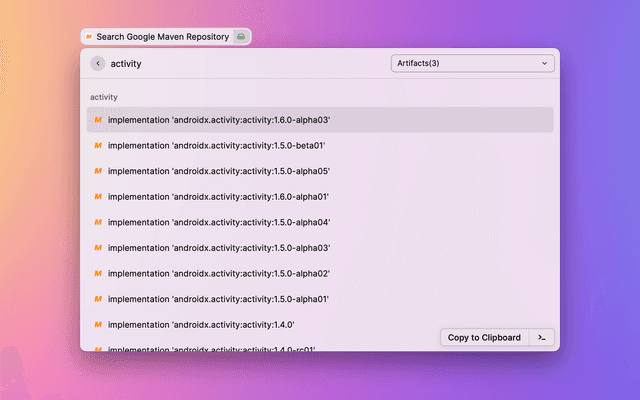640x400 pixels.
Task: Click the back arrow button
Action: [x=98, y=64]
